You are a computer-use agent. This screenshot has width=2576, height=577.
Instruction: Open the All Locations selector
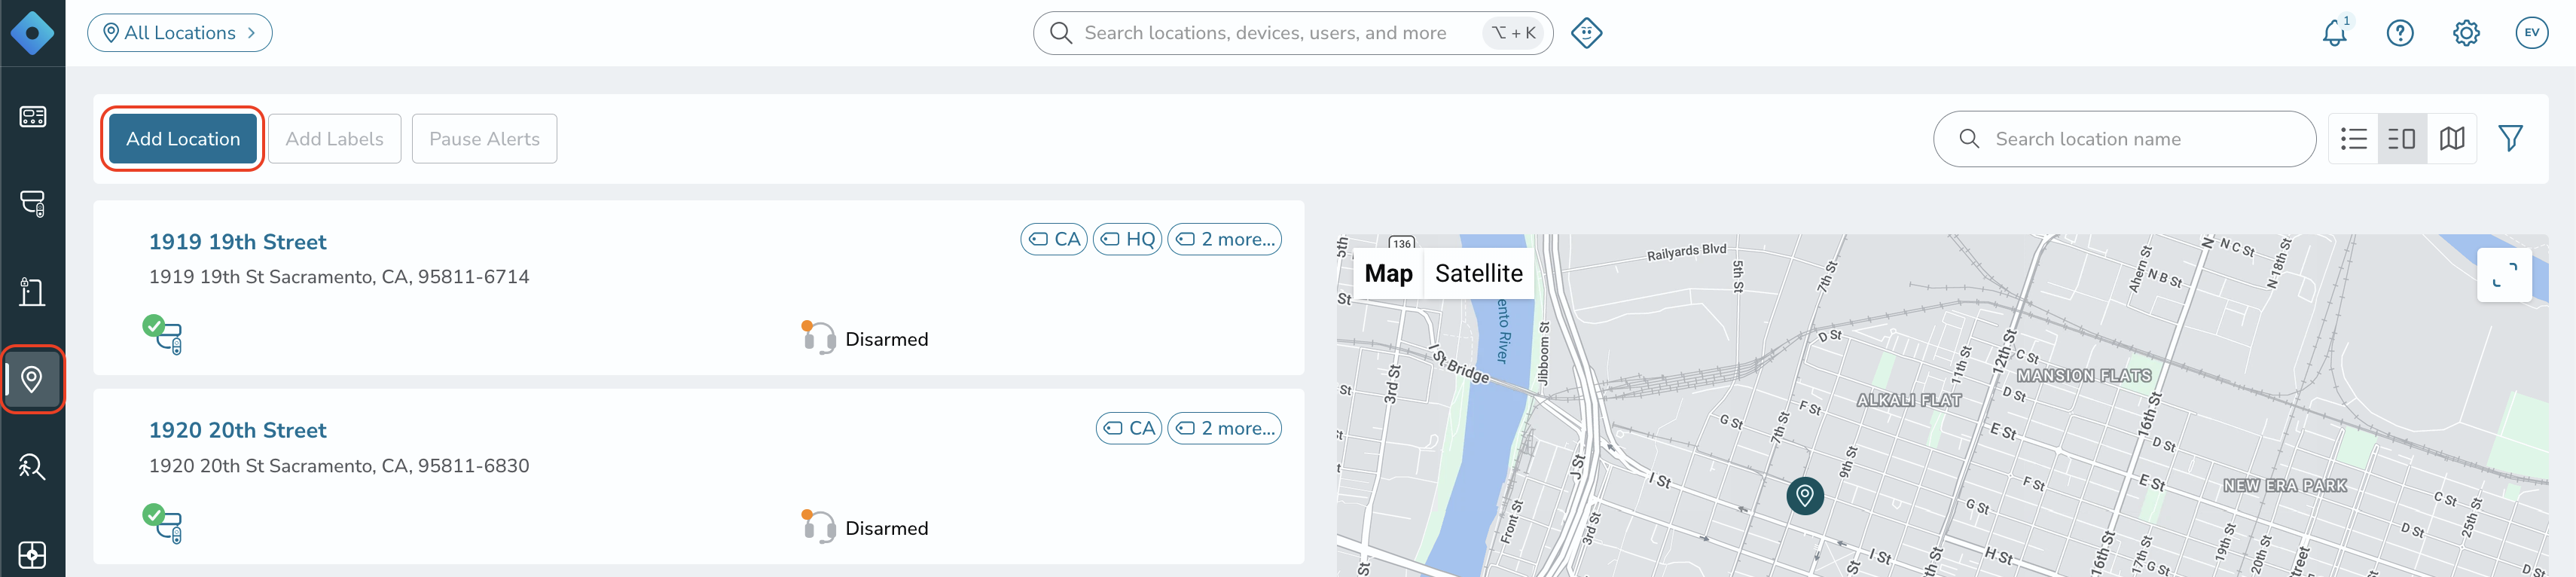pos(180,33)
